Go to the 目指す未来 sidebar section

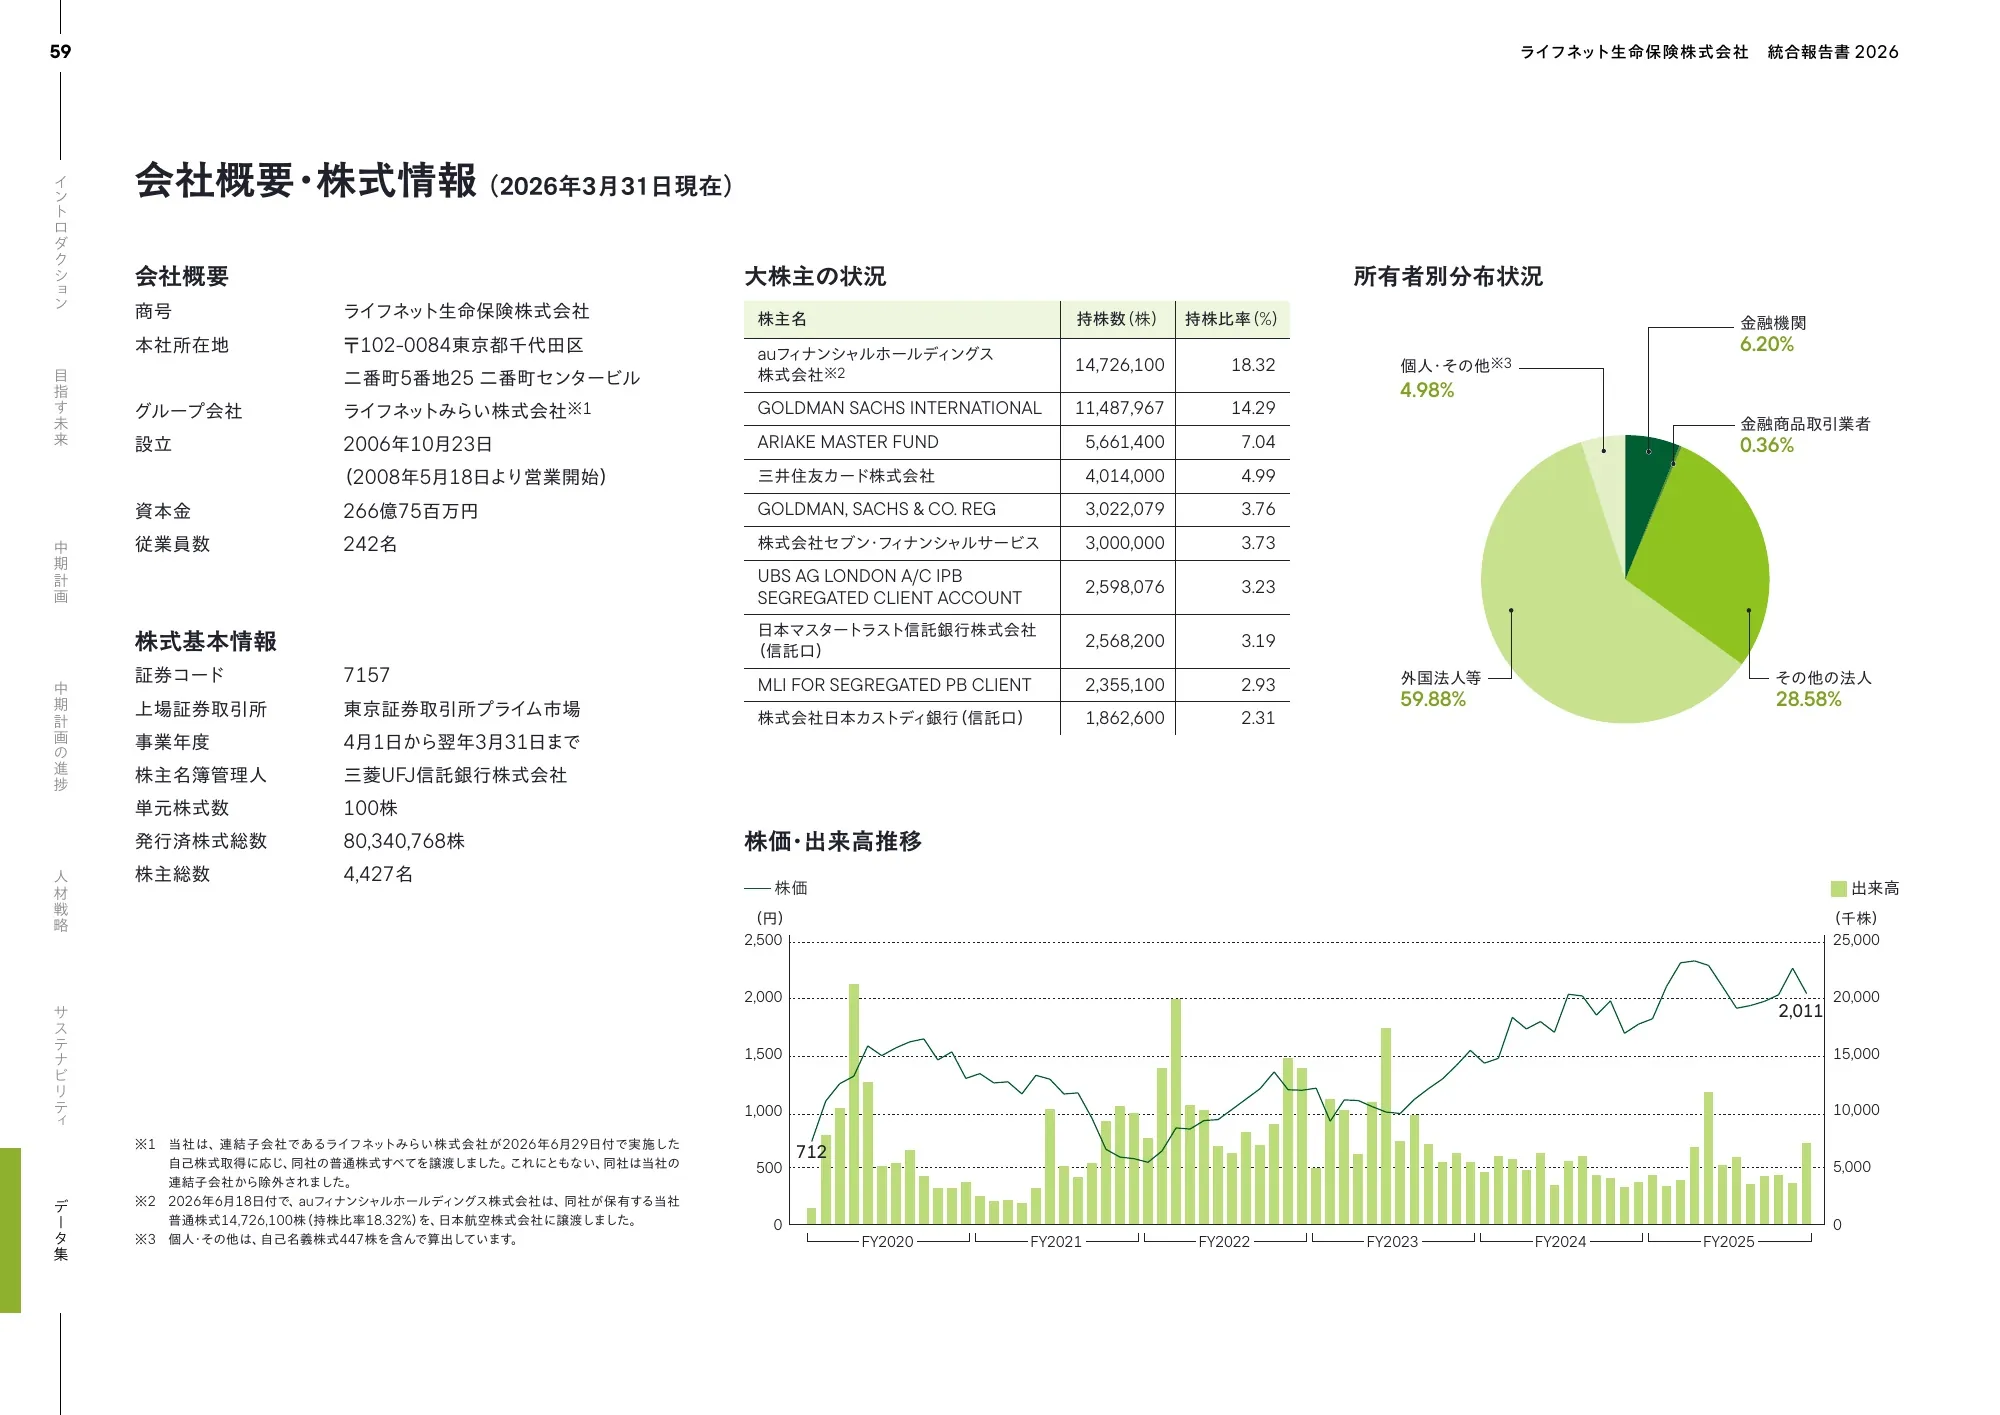(61, 408)
